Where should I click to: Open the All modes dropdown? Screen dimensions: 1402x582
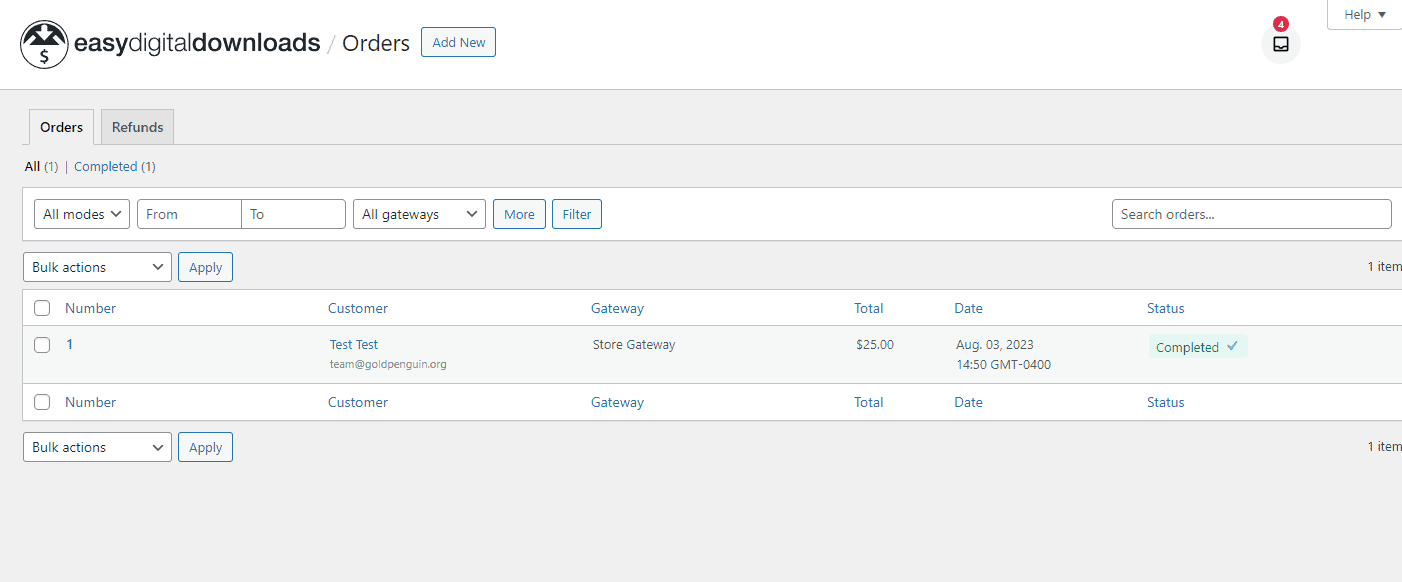[82, 214]
